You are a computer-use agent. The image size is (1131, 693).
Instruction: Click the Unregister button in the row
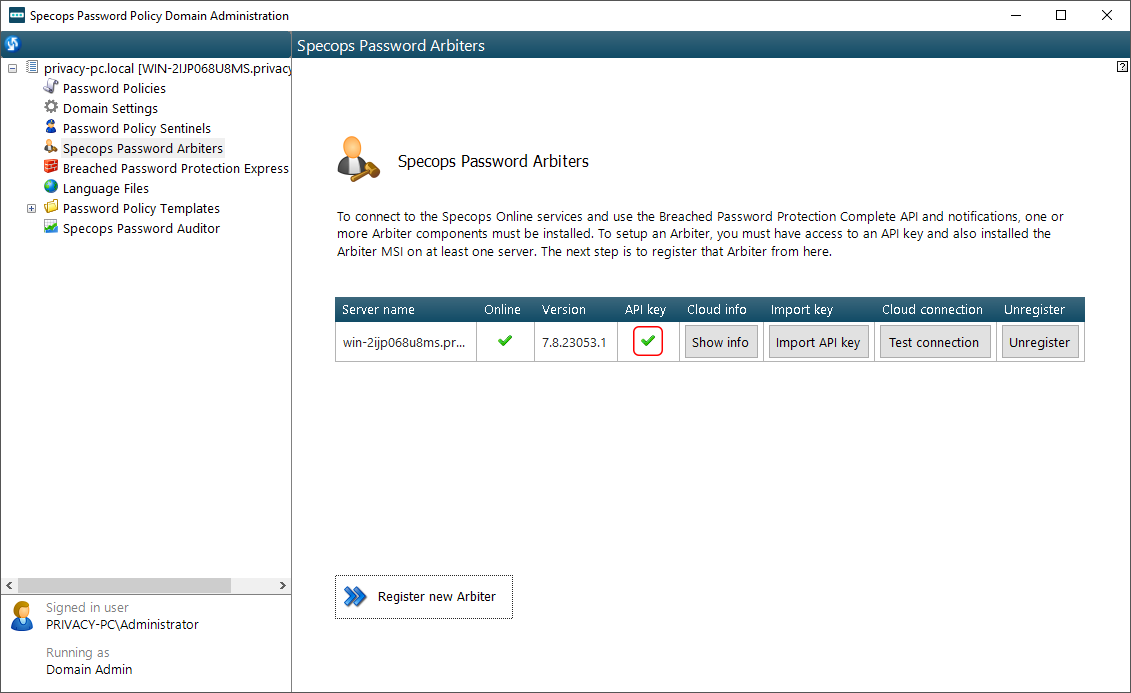(1039, 343)
